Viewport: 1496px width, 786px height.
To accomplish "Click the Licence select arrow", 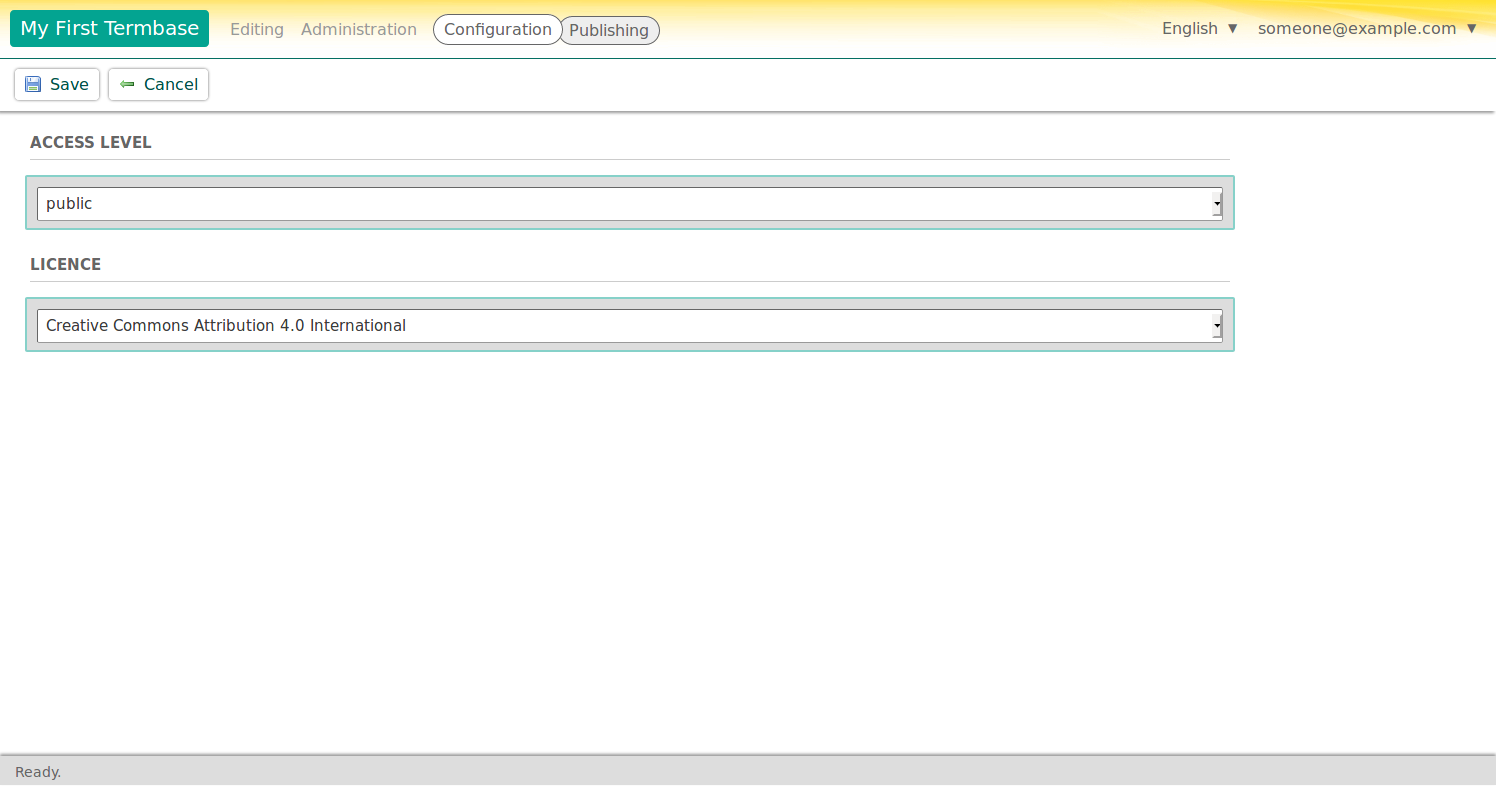I will pos(1216,325).
